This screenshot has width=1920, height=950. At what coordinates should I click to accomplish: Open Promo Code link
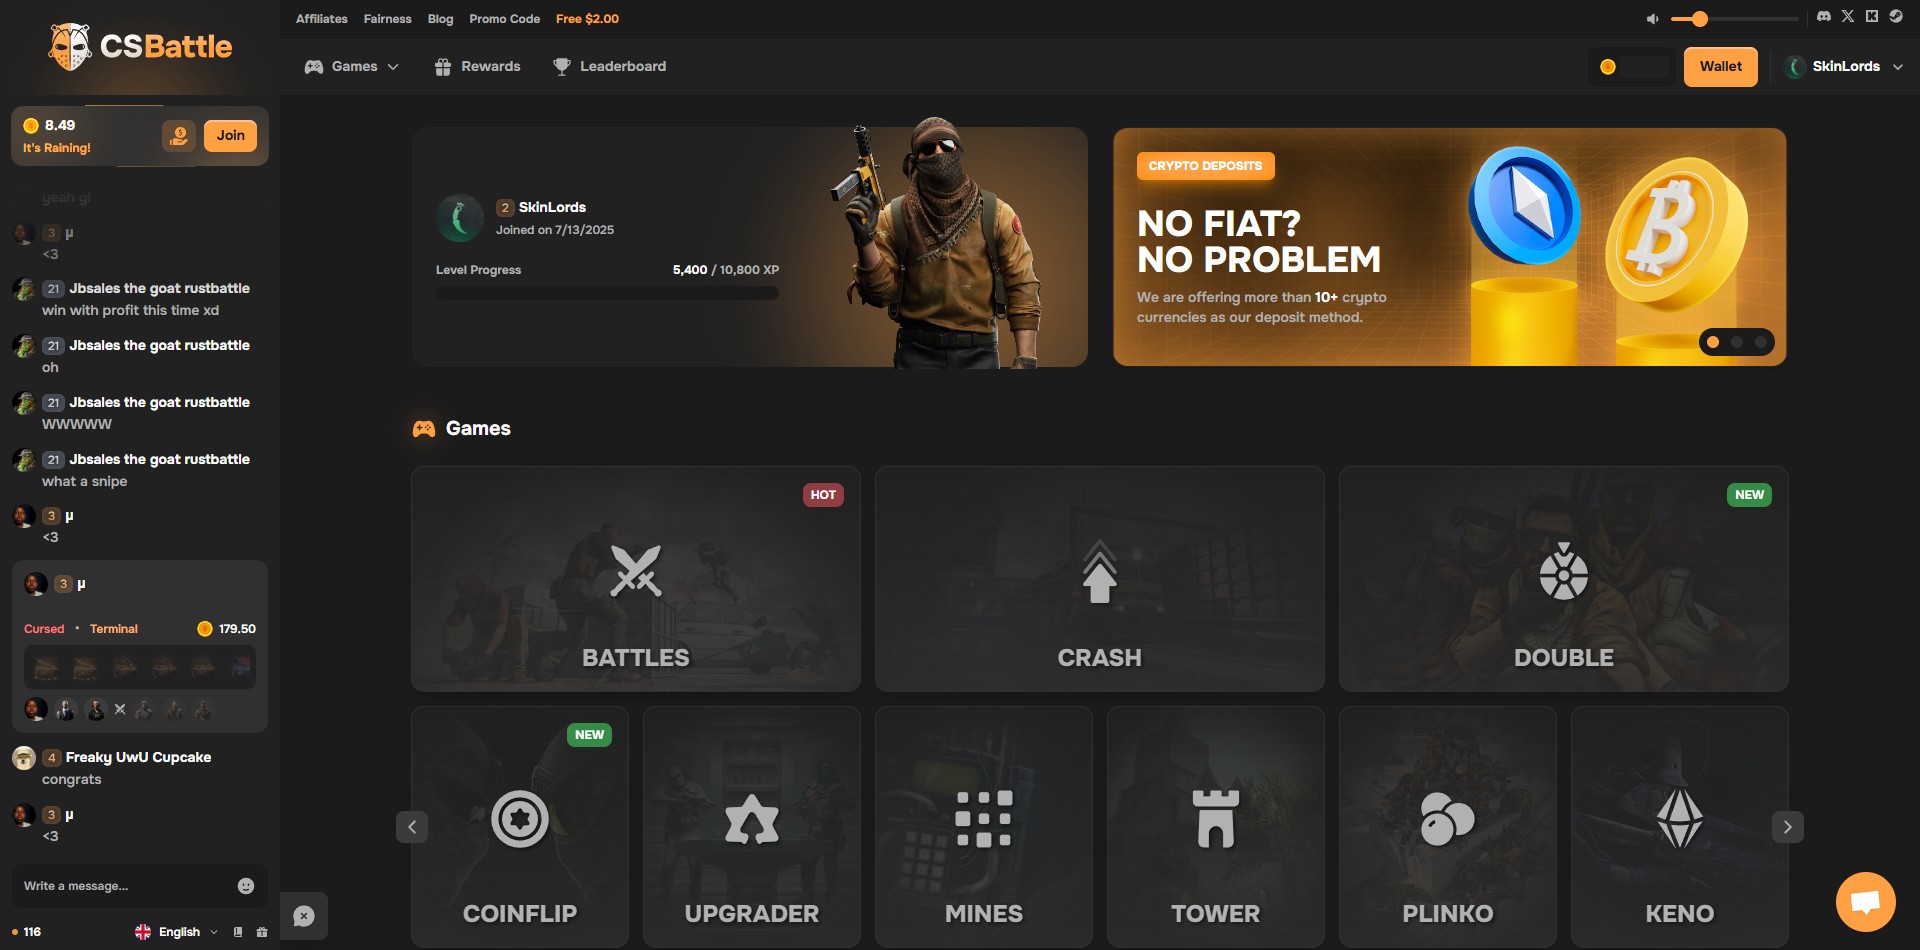point(504,19)
